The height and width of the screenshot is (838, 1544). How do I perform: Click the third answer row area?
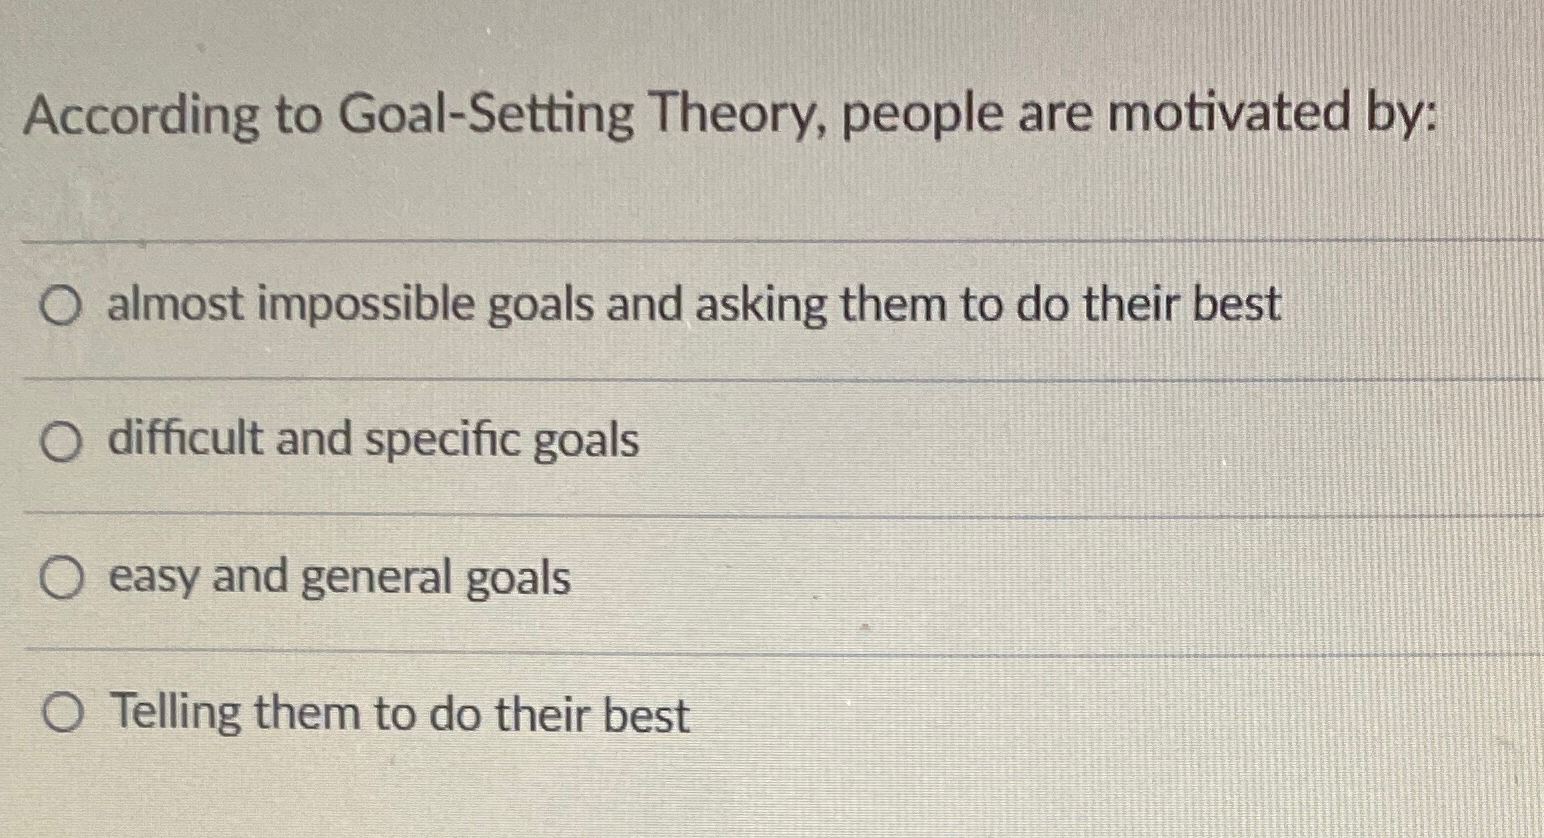pos(700,576)
